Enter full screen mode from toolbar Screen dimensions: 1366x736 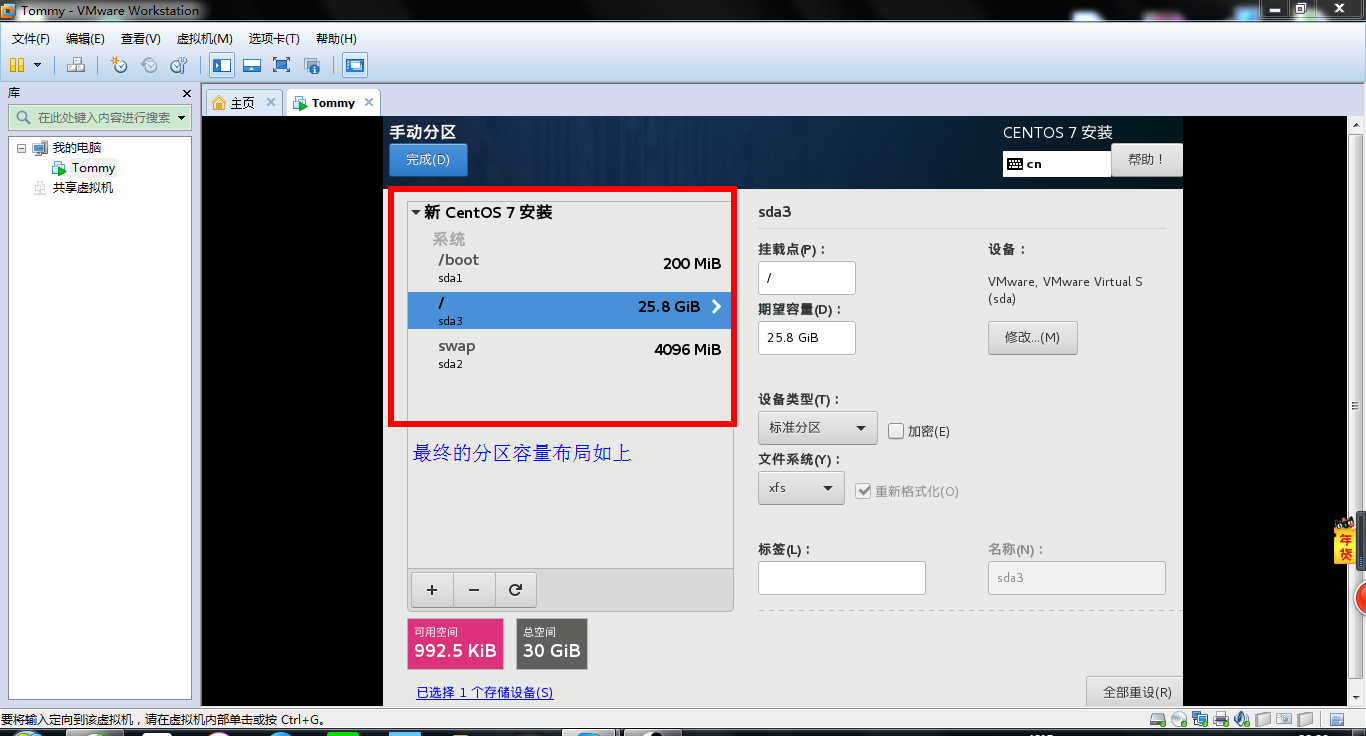pos(281,65)
